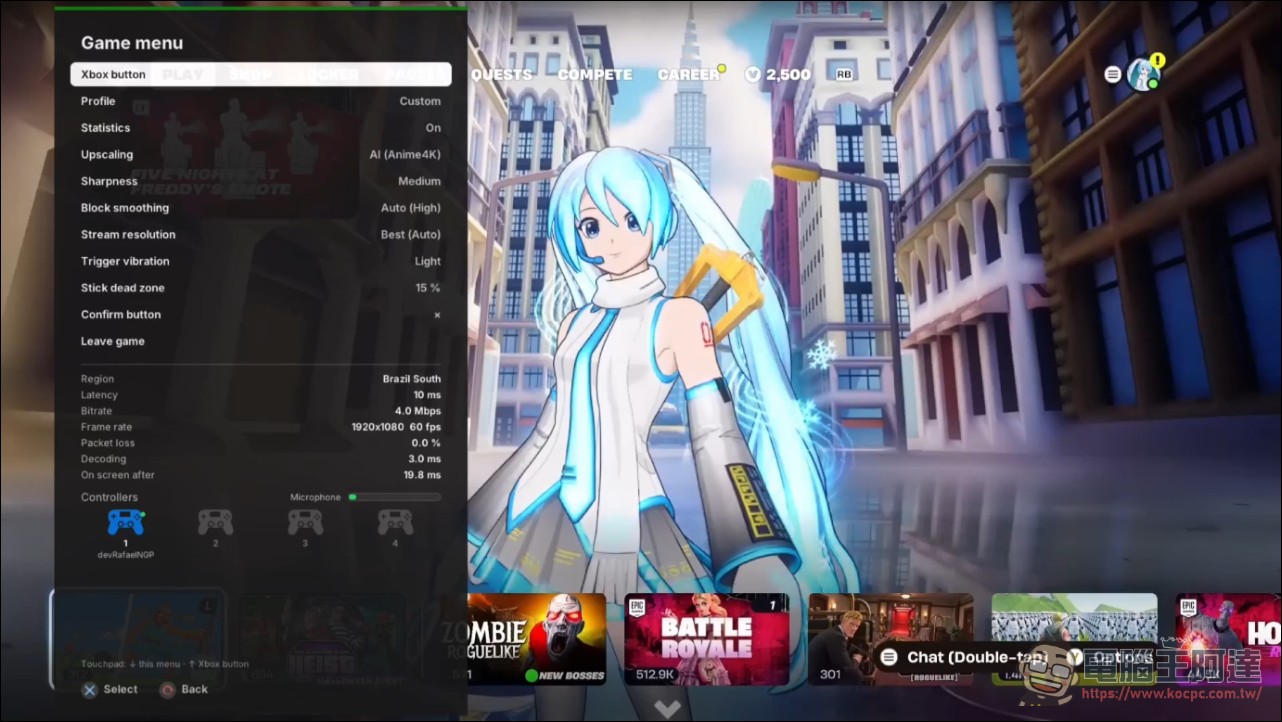Open the Battle Royale game tile
This screenshot has width=1282, height=722.
pyautogui.click(x=707, y=639)
